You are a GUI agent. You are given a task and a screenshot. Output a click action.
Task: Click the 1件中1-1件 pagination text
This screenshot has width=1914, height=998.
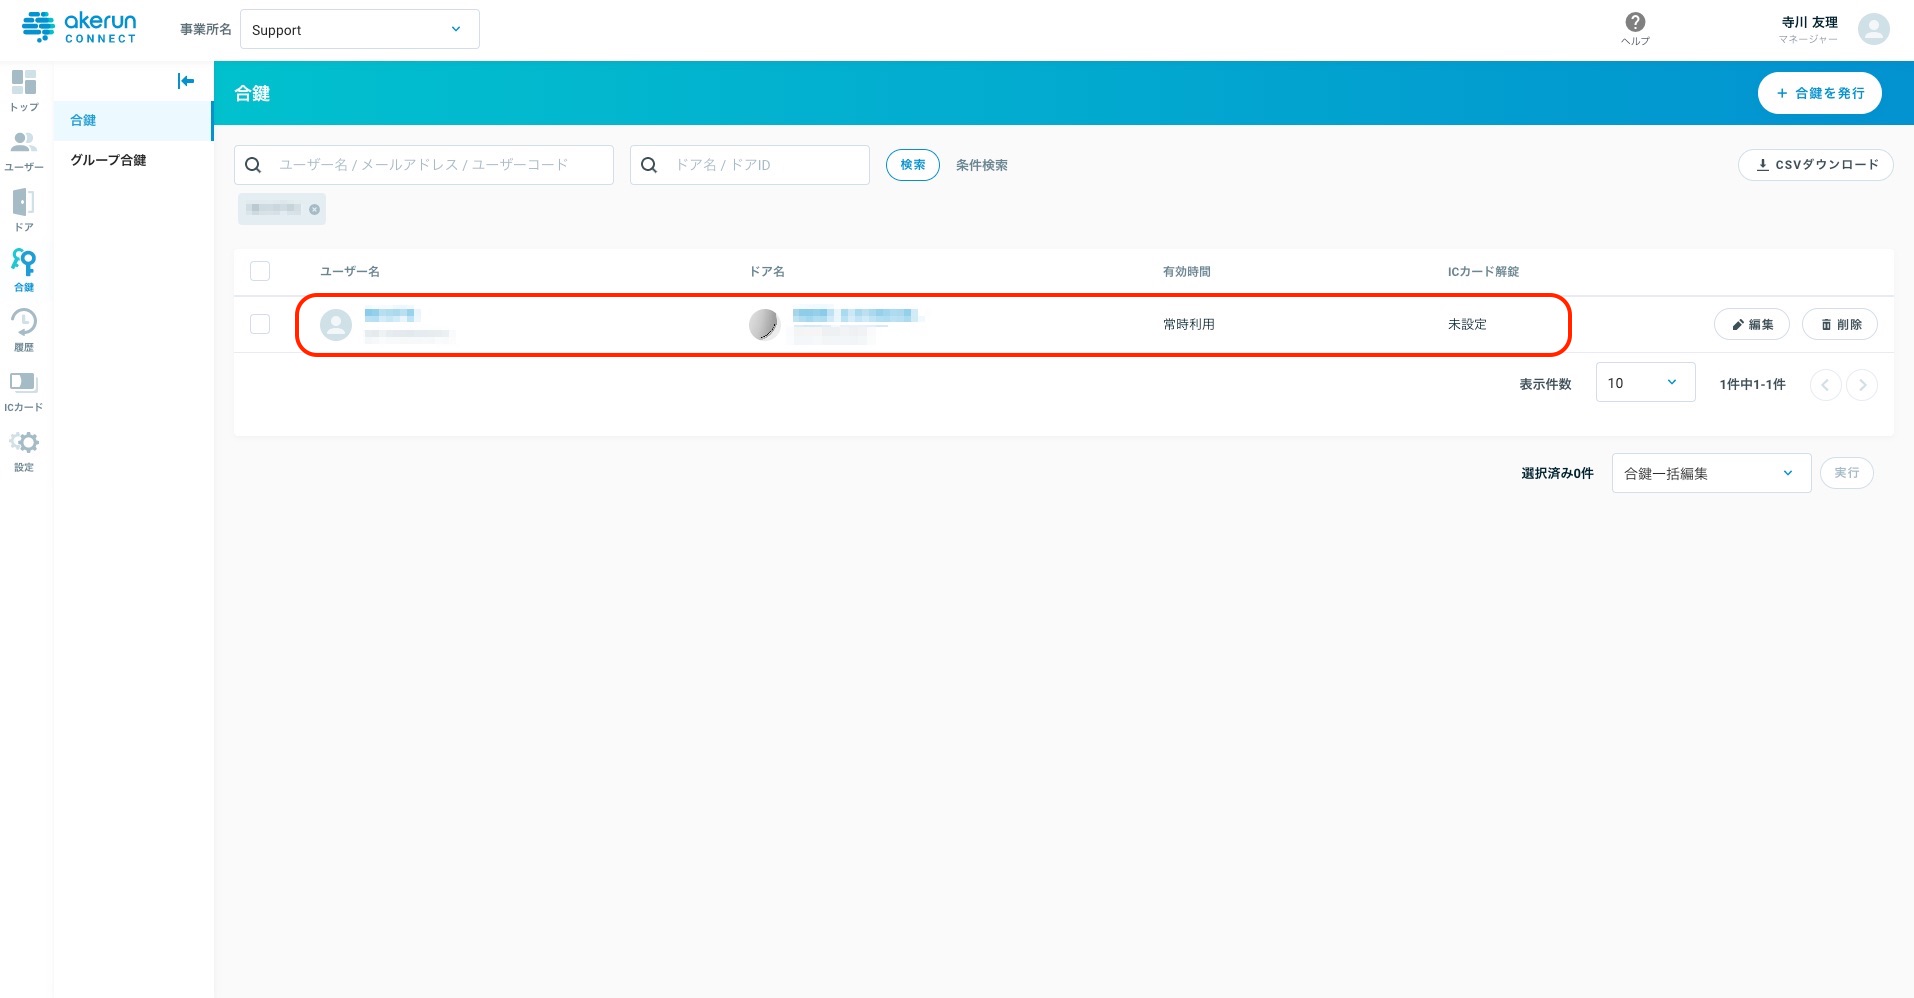1752,384
